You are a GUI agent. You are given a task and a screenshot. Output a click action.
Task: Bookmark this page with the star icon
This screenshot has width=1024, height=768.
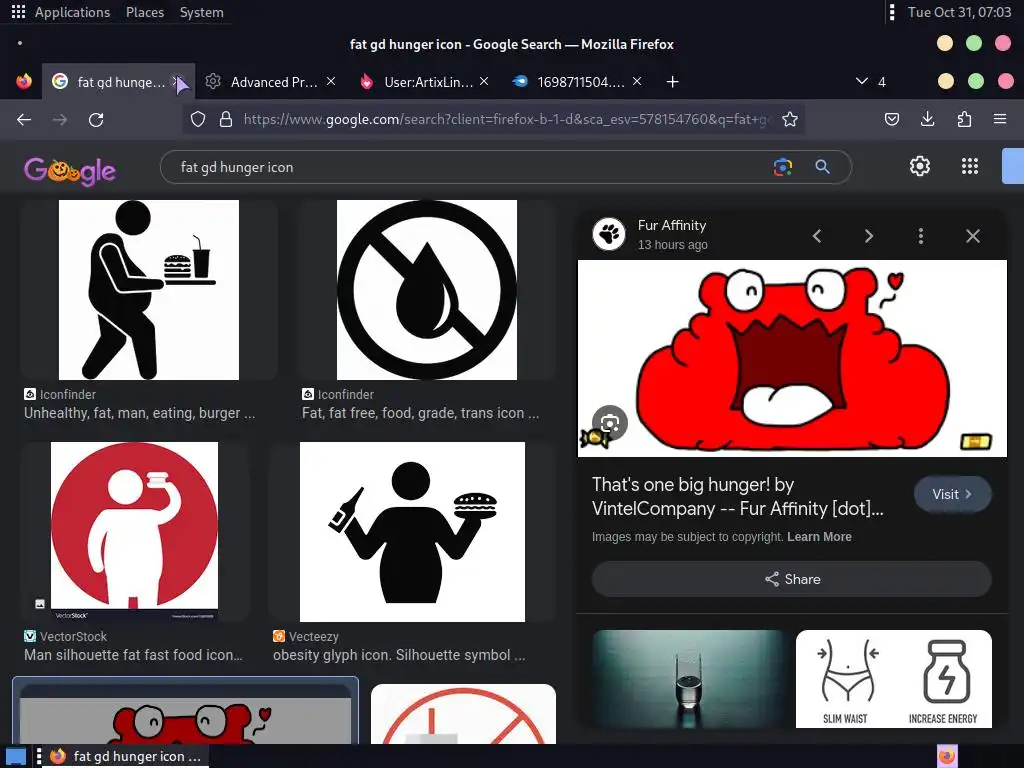click(x=790, y=119)
